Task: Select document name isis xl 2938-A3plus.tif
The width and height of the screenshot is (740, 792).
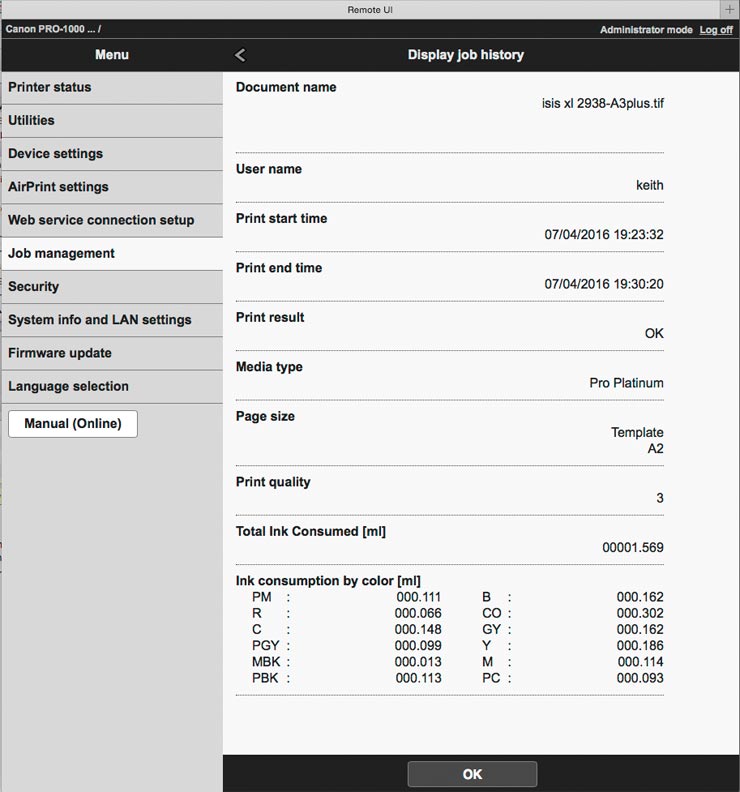Action: click(603, 104)
